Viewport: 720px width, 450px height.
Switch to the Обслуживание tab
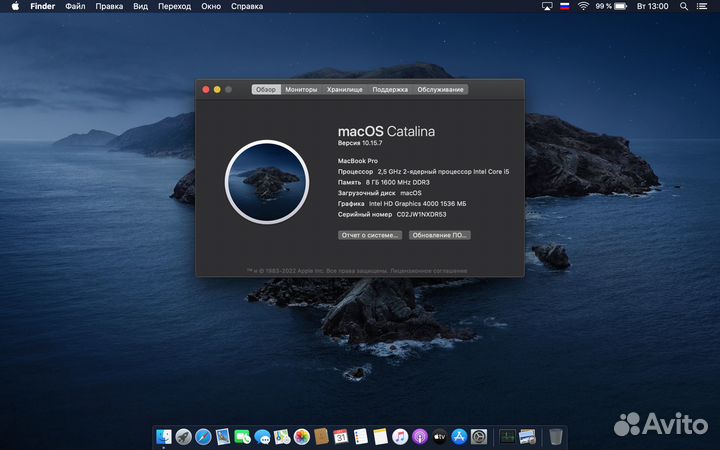pyautogui.click(x=440, y=90)
